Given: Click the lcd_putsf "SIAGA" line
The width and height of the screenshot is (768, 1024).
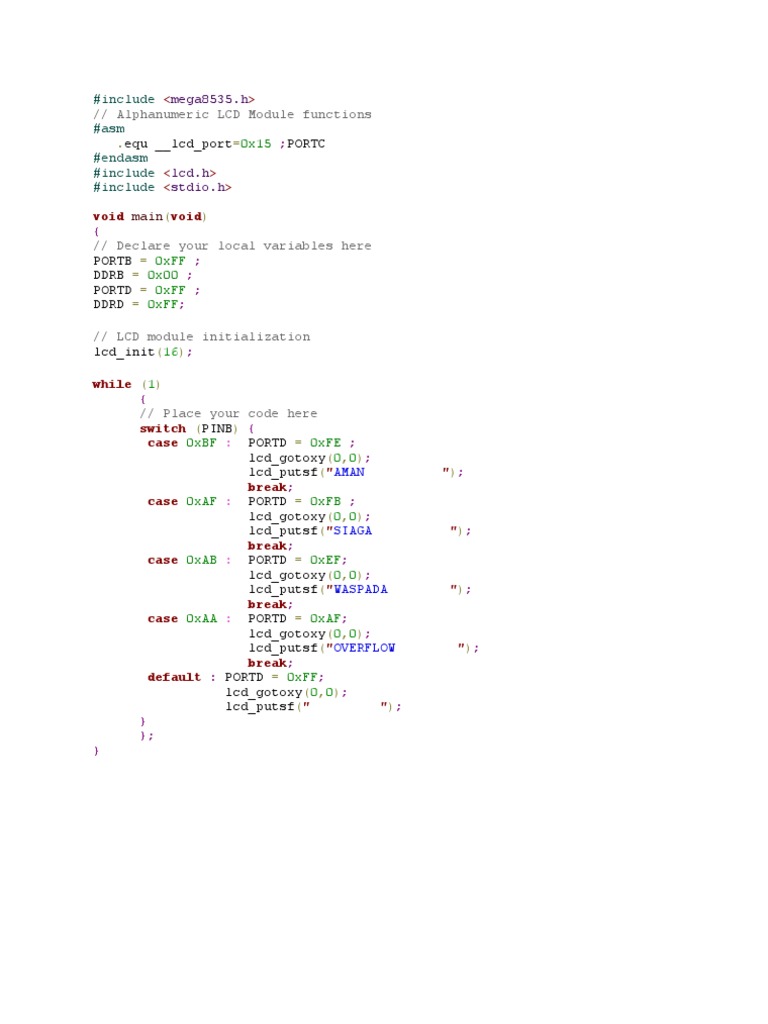Looking at the screenshot, I should click(360, 531).
